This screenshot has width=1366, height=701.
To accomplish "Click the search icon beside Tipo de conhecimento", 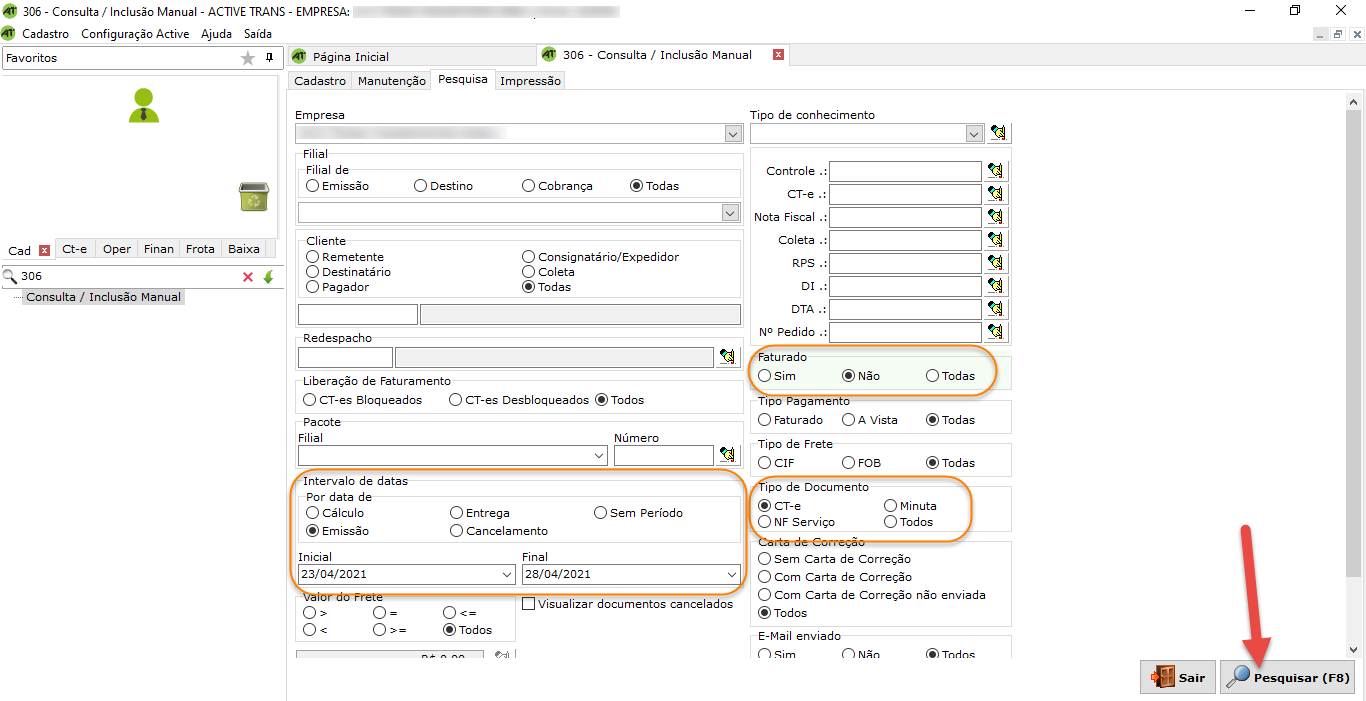I will pos(997,133).
